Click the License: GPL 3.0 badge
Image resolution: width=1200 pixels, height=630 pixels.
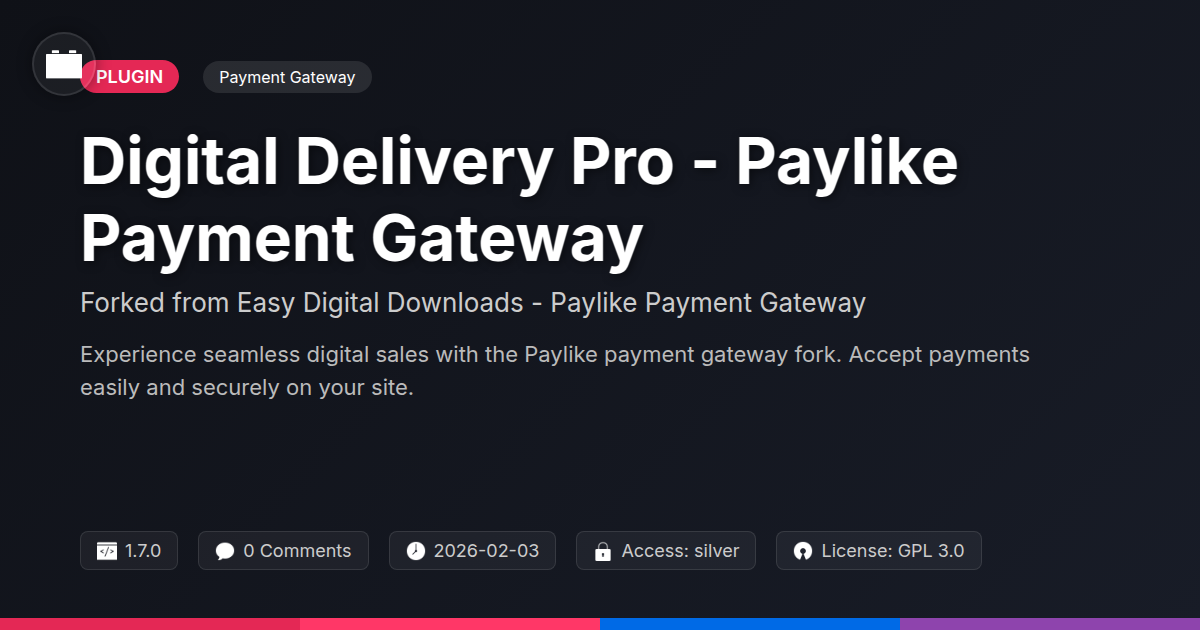pyautogui.click(x=879, y=551)
